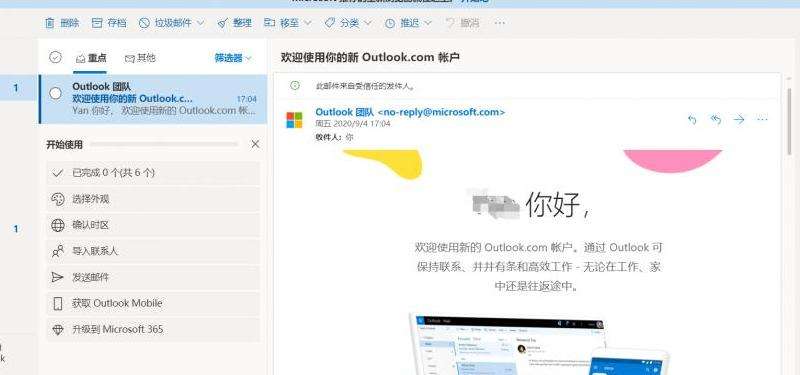Click the 收件人: 你 recipient line
This screenshot has height=375, width=800.
pos(334,137)
